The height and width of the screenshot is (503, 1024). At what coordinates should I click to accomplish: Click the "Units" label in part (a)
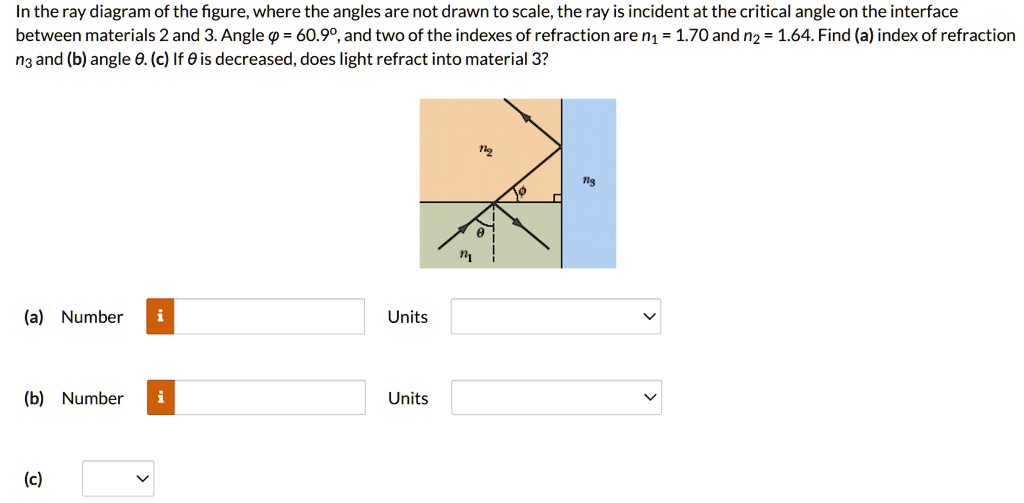pyautogui.click(x=408, y=317)
